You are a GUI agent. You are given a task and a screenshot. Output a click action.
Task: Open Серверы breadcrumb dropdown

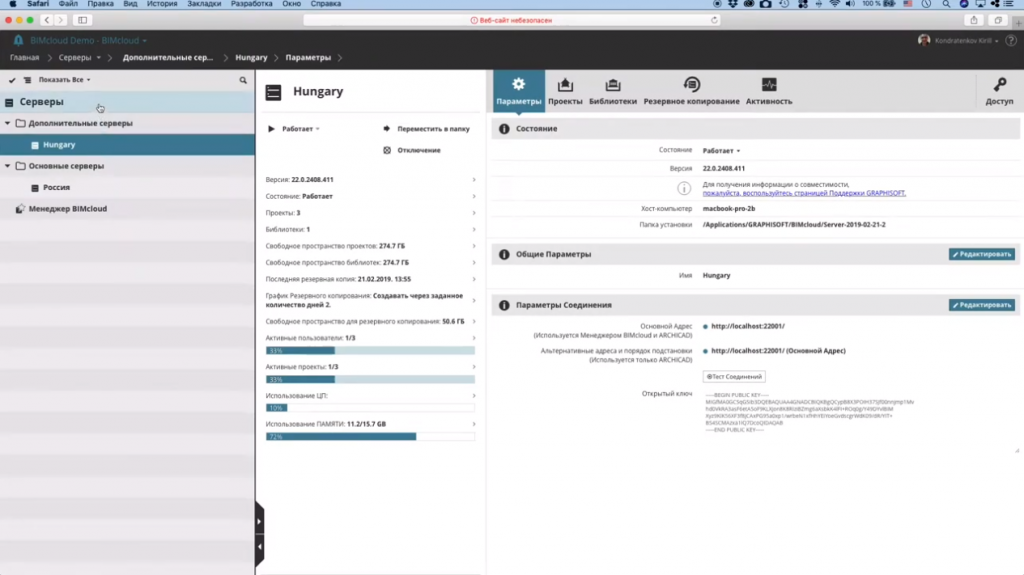(80, 58)
